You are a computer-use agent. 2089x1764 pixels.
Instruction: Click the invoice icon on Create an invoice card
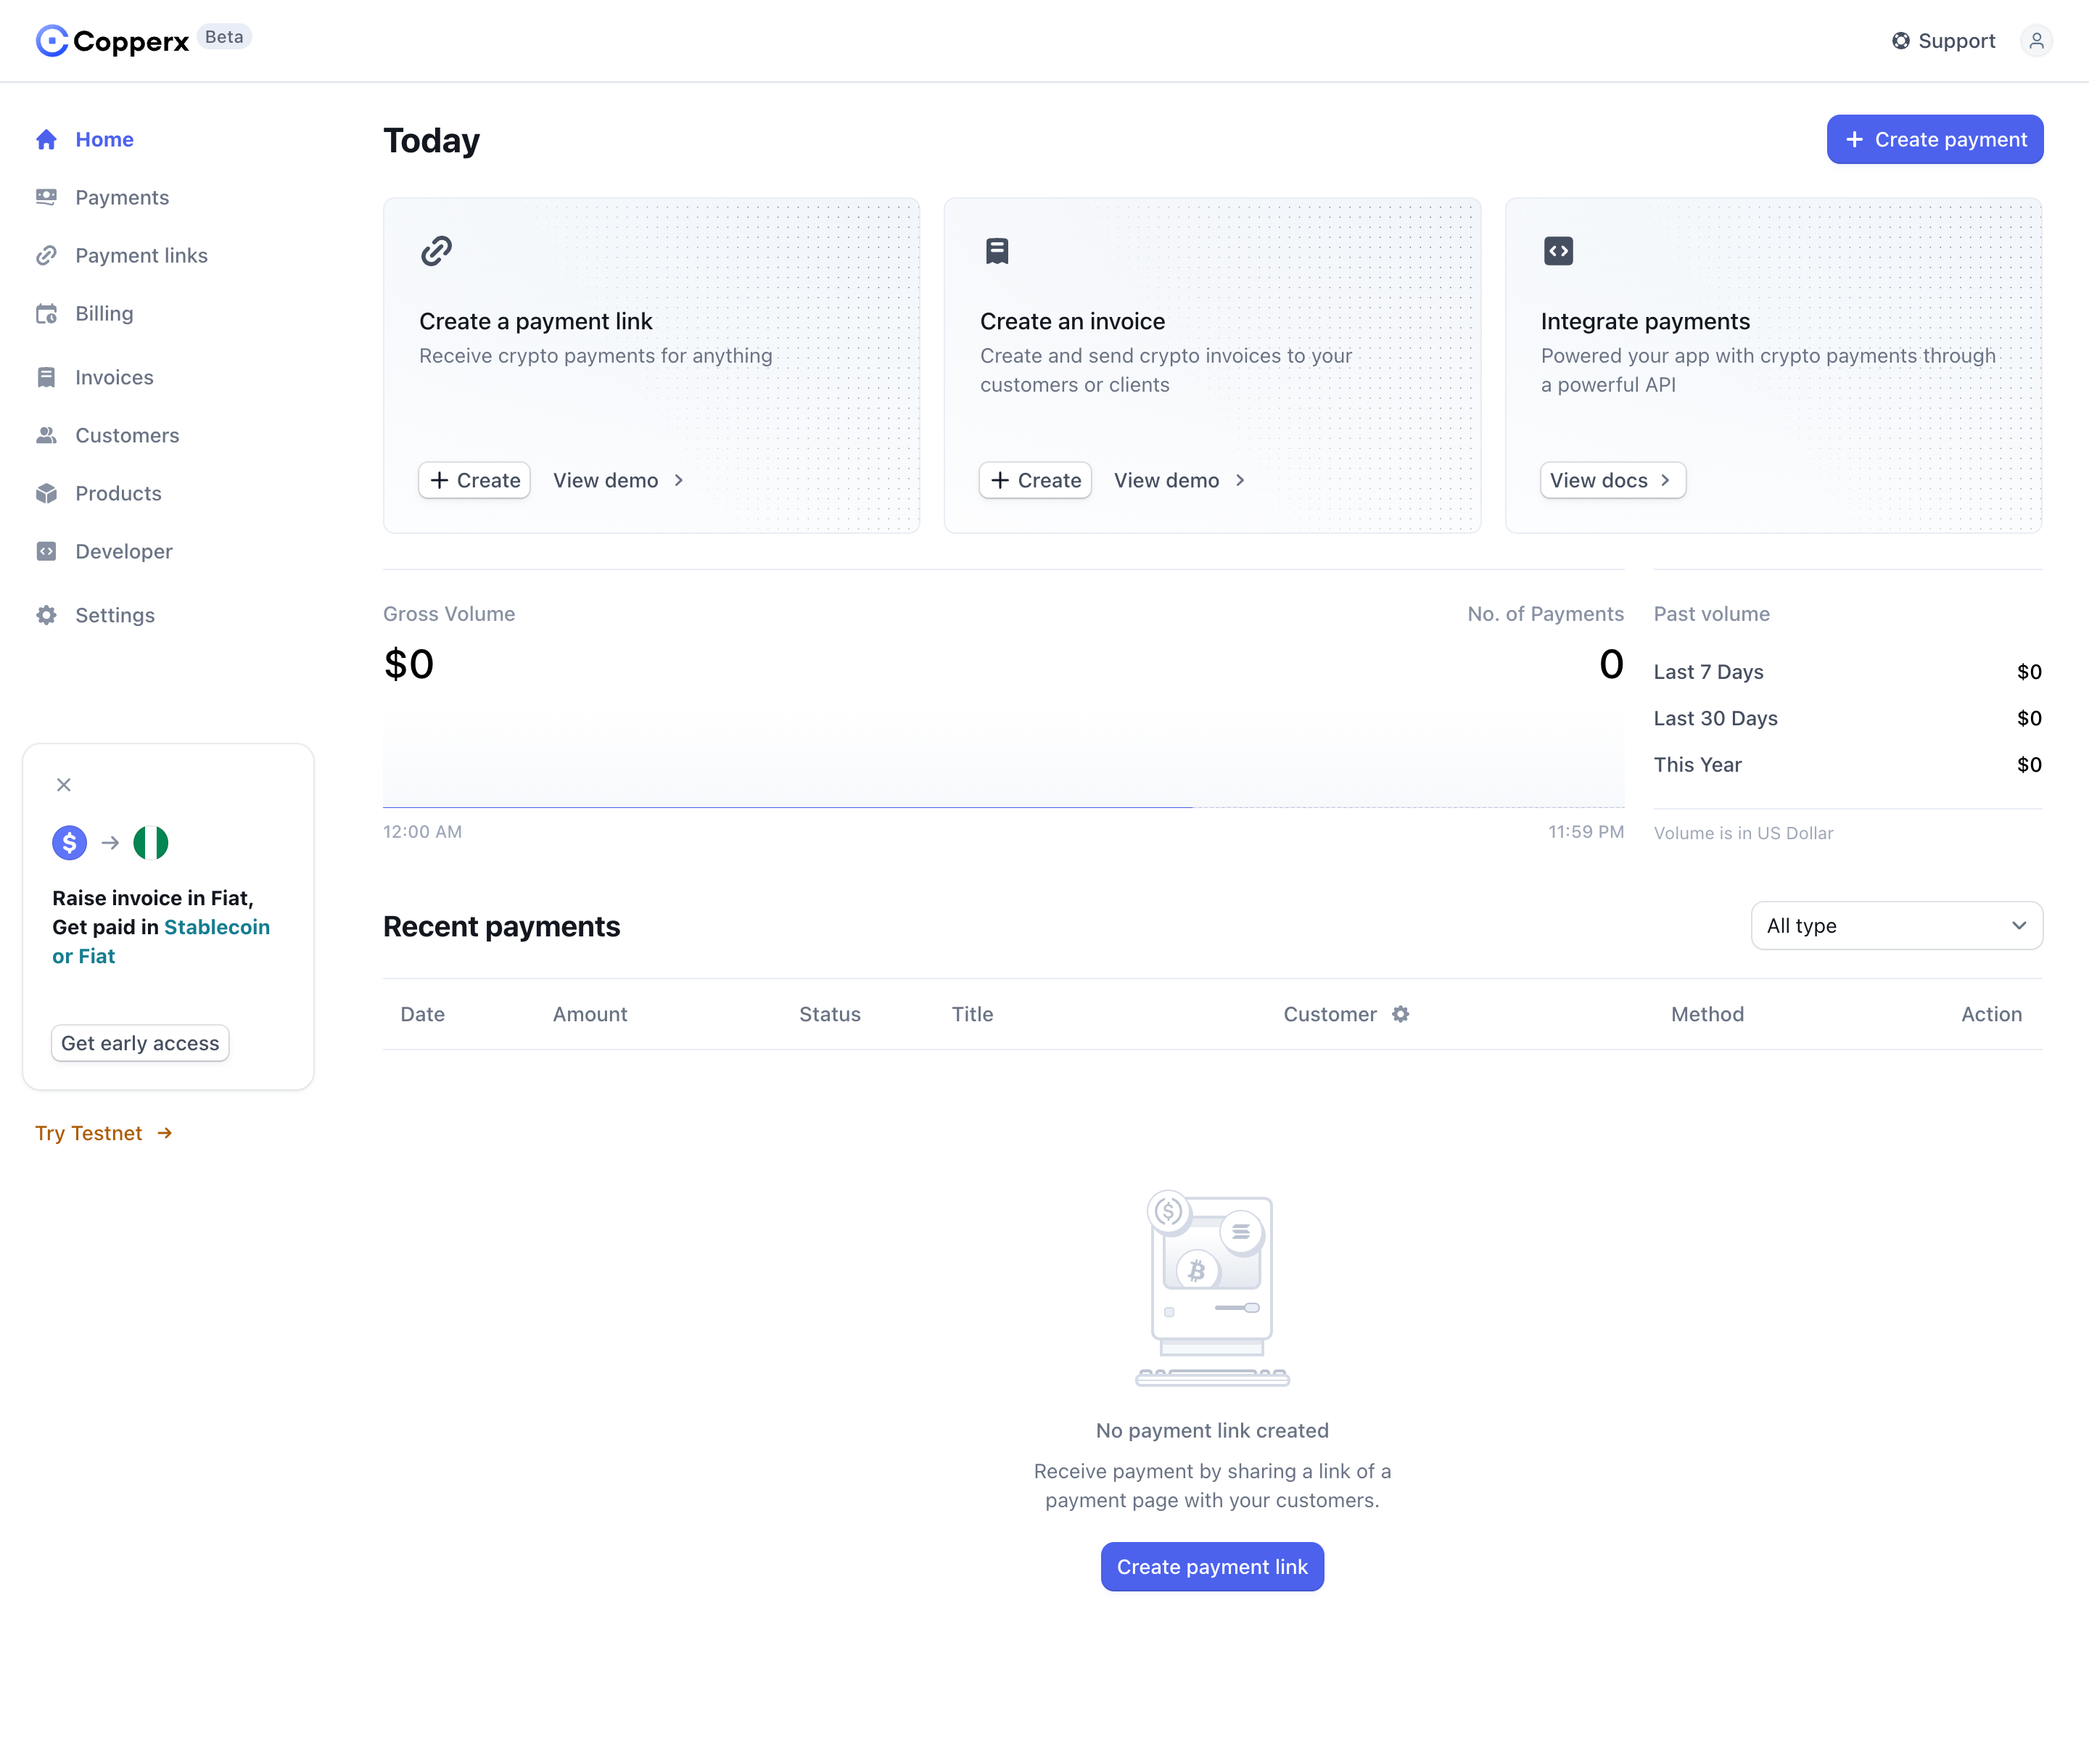click(997, 250)
